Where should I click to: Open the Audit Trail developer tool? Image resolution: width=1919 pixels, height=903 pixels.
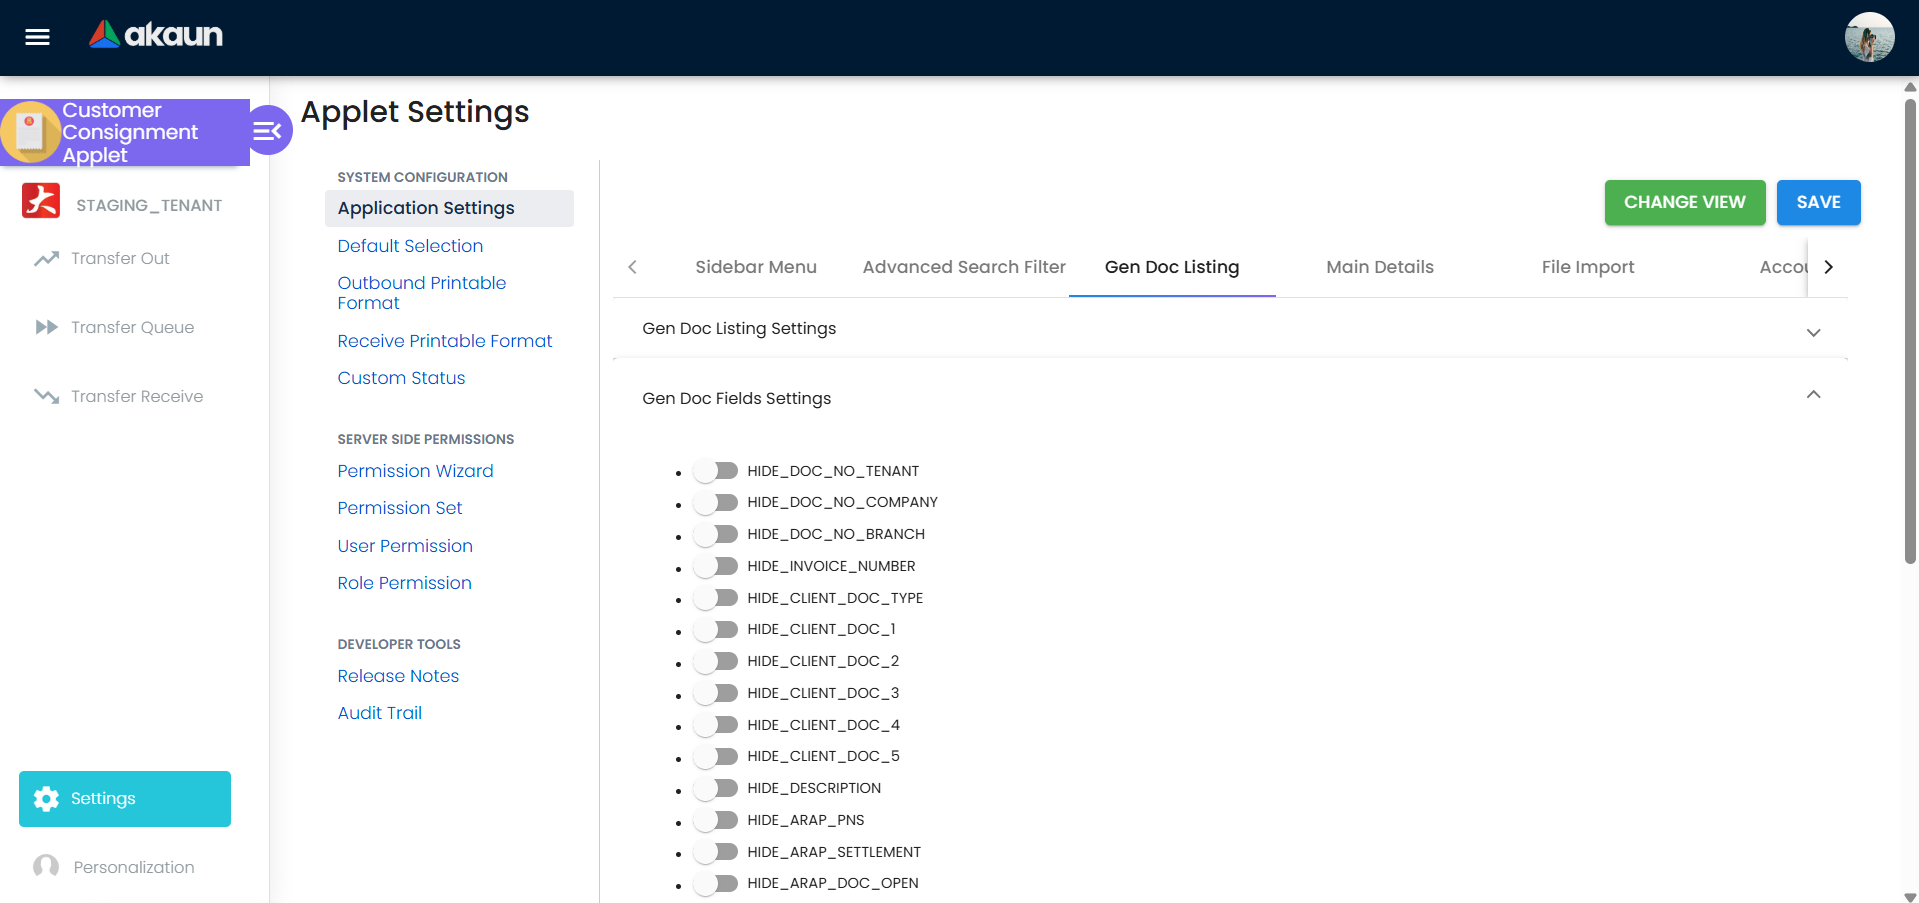pos(379,712)
